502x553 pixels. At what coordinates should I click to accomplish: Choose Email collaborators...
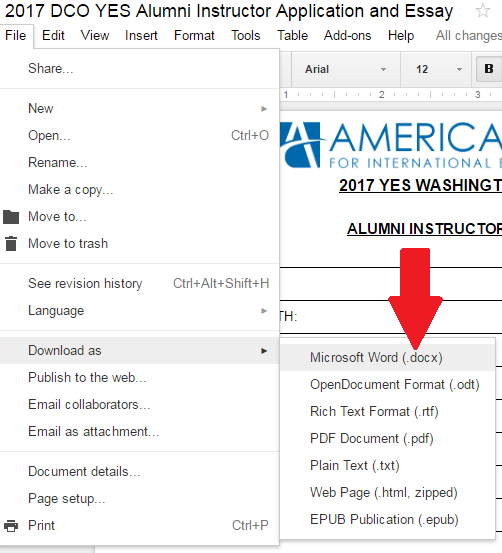click(x=140, y=405)
